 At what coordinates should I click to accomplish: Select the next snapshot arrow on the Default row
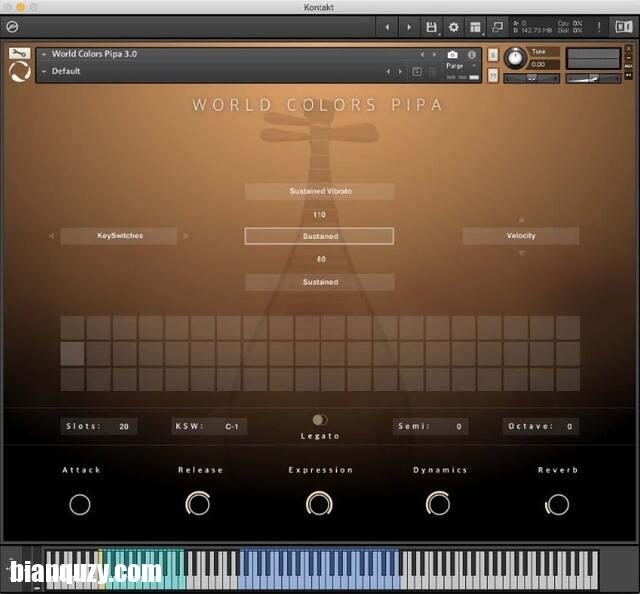click(x=400, y=71)
